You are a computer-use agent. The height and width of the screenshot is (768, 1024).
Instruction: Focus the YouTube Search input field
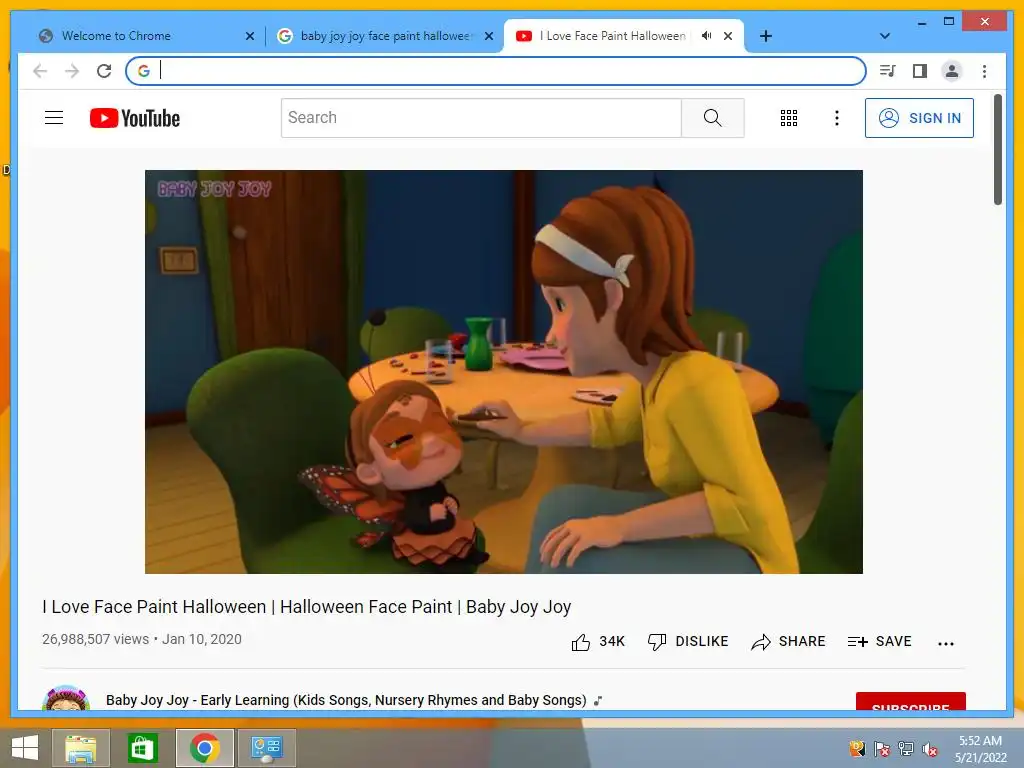coord(481,118)
